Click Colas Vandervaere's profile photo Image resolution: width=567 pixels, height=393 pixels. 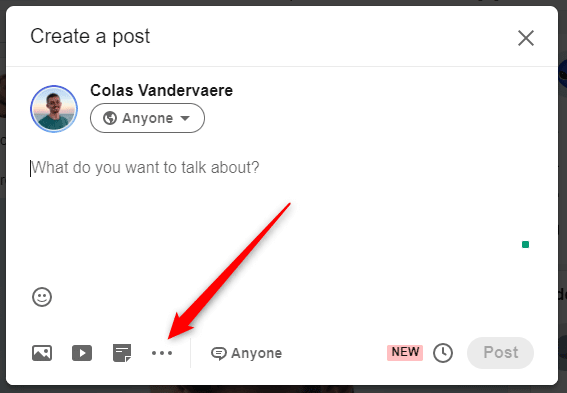(x=54, y=109)
